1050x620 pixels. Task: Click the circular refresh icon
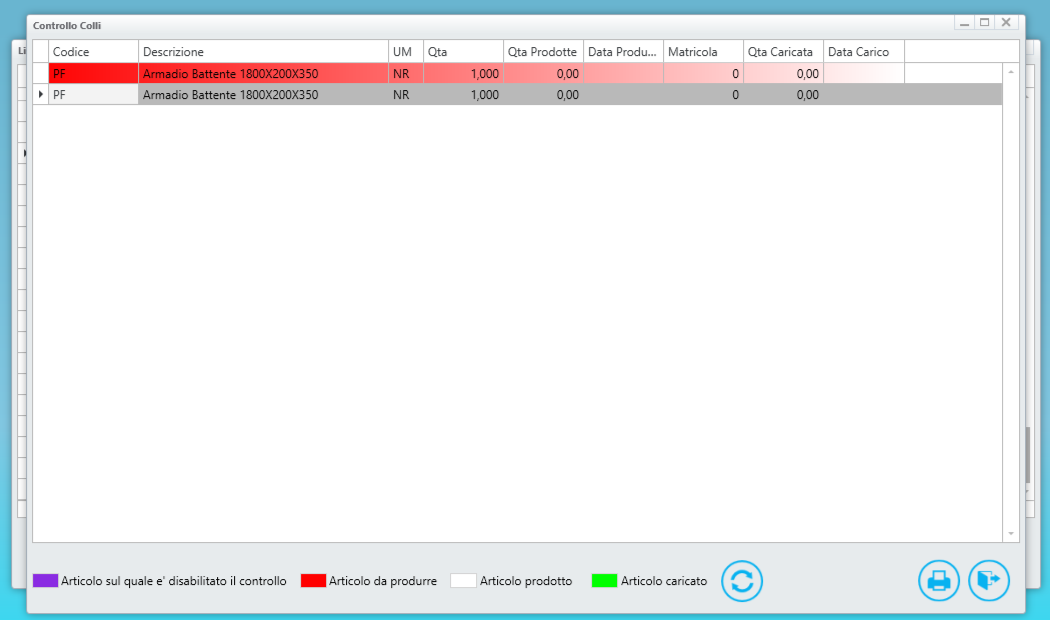pos(742,580)
